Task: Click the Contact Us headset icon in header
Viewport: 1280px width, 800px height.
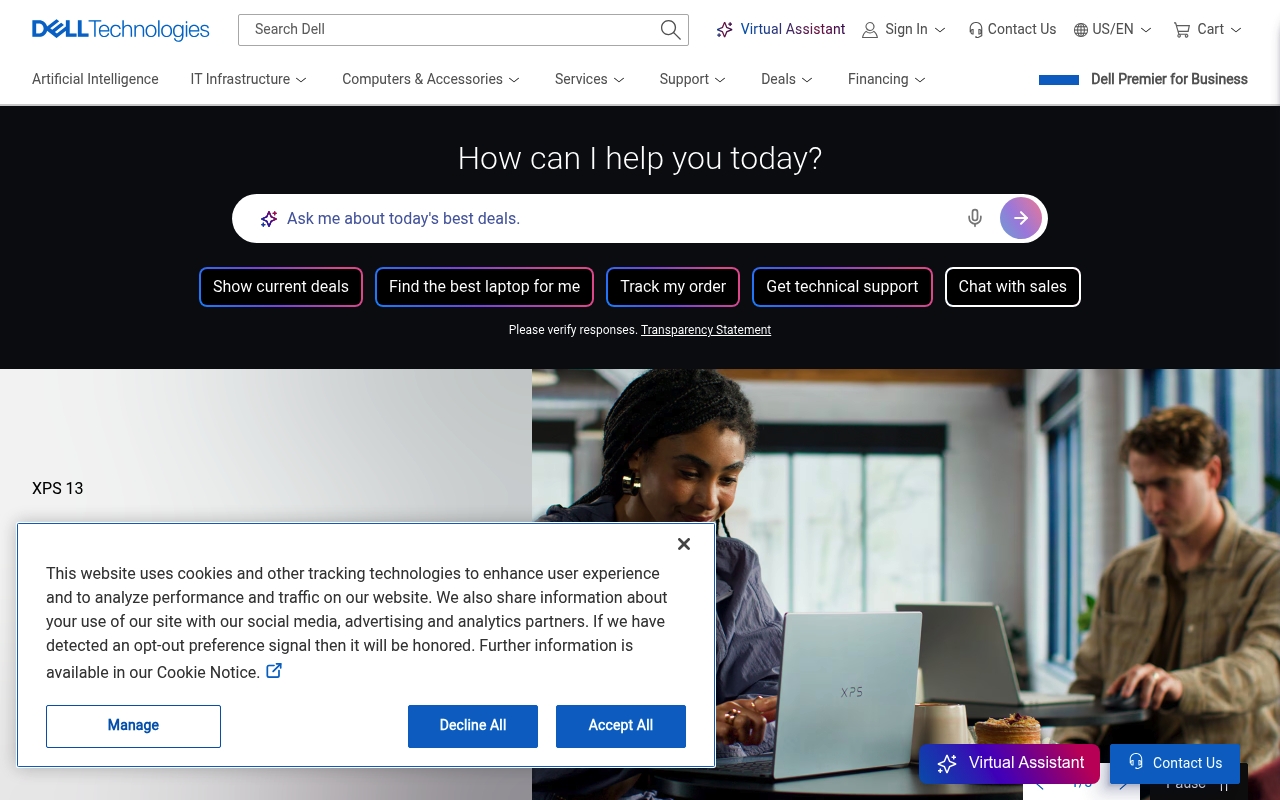Action: [x=976, y=30]
